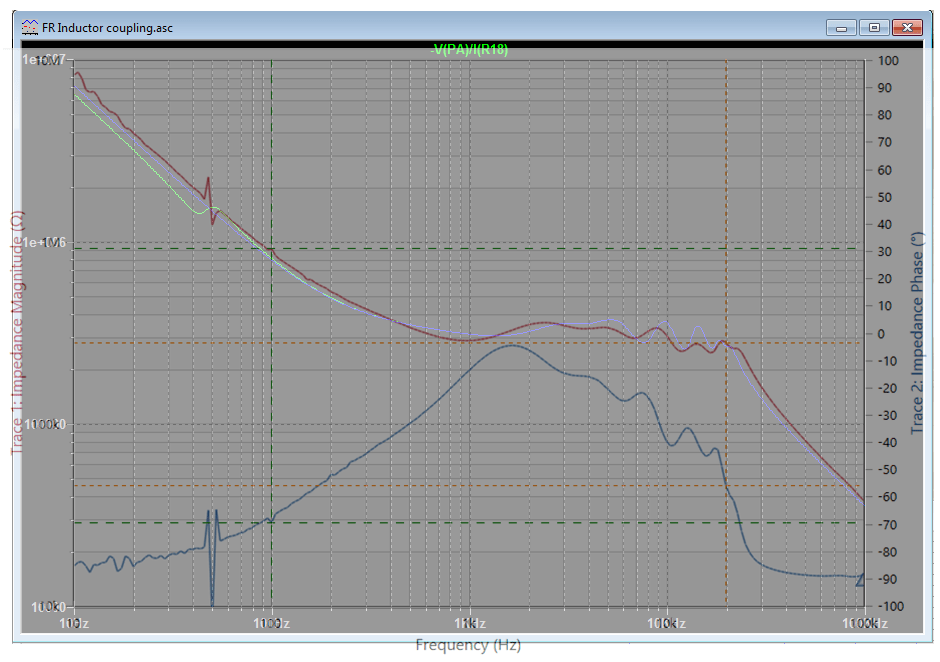
Task: Click the Trace 1 Impedance Magnitude axis label
Action: coord(17,332)
